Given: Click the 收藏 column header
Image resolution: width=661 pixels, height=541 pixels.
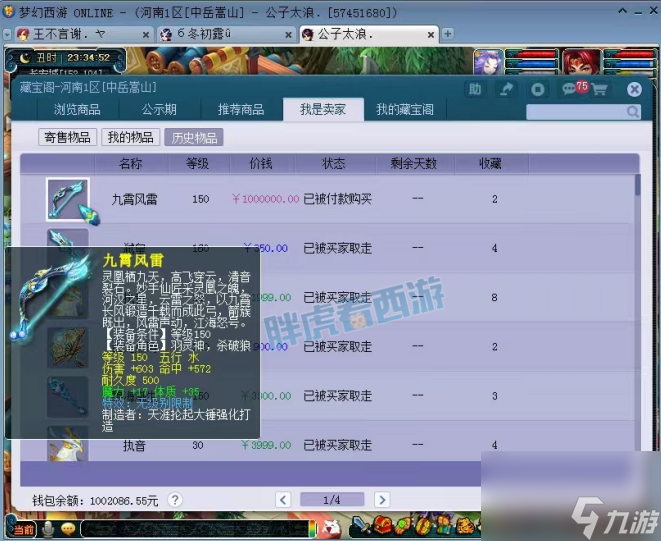Looking at the screenshot, I should 490,164.
